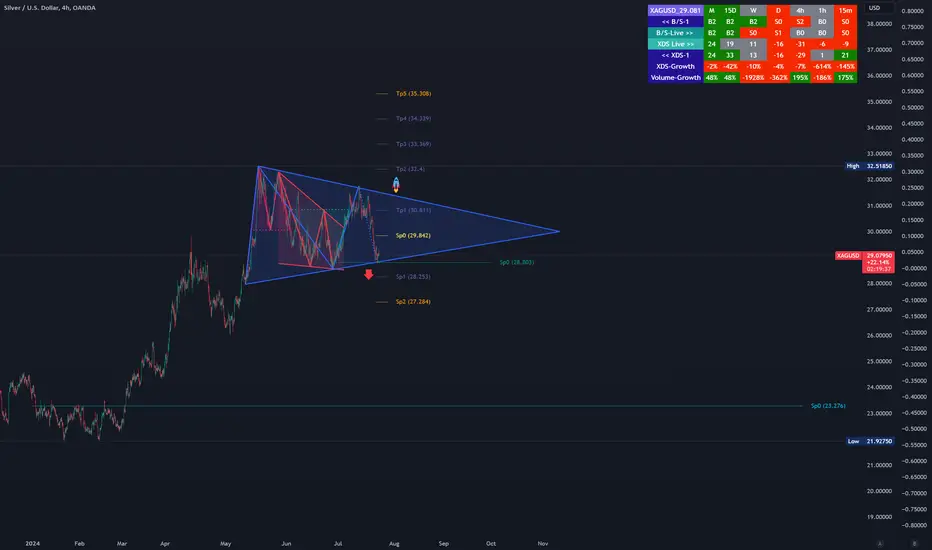
Task: Click the green Sp0 (28.803) label
Action: coord(517,262)
